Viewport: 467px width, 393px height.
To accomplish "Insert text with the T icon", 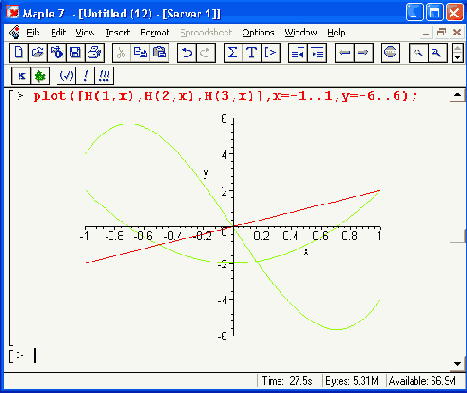I will [252, 53].
